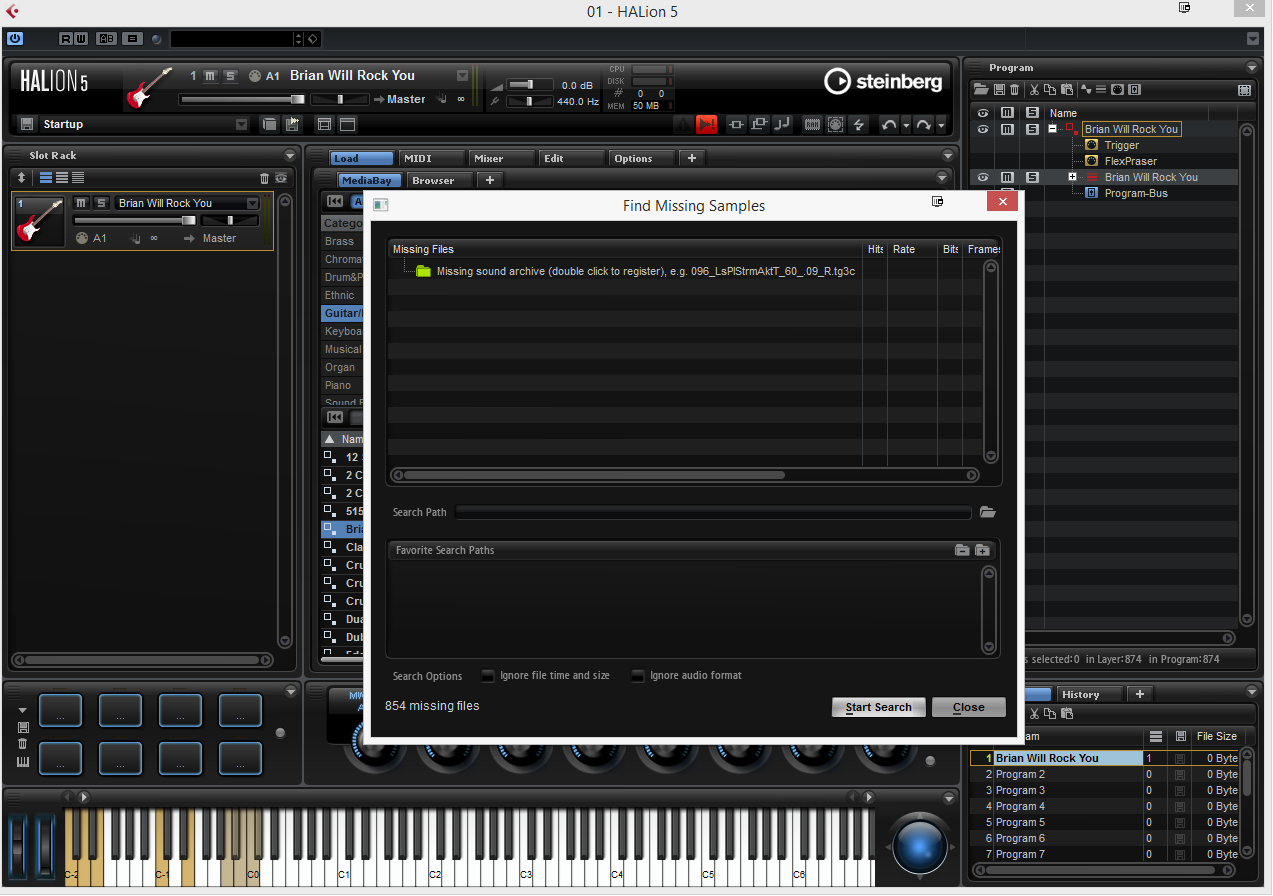Switch to the Edit tab

pyautogui.click(x=572, y=158)
